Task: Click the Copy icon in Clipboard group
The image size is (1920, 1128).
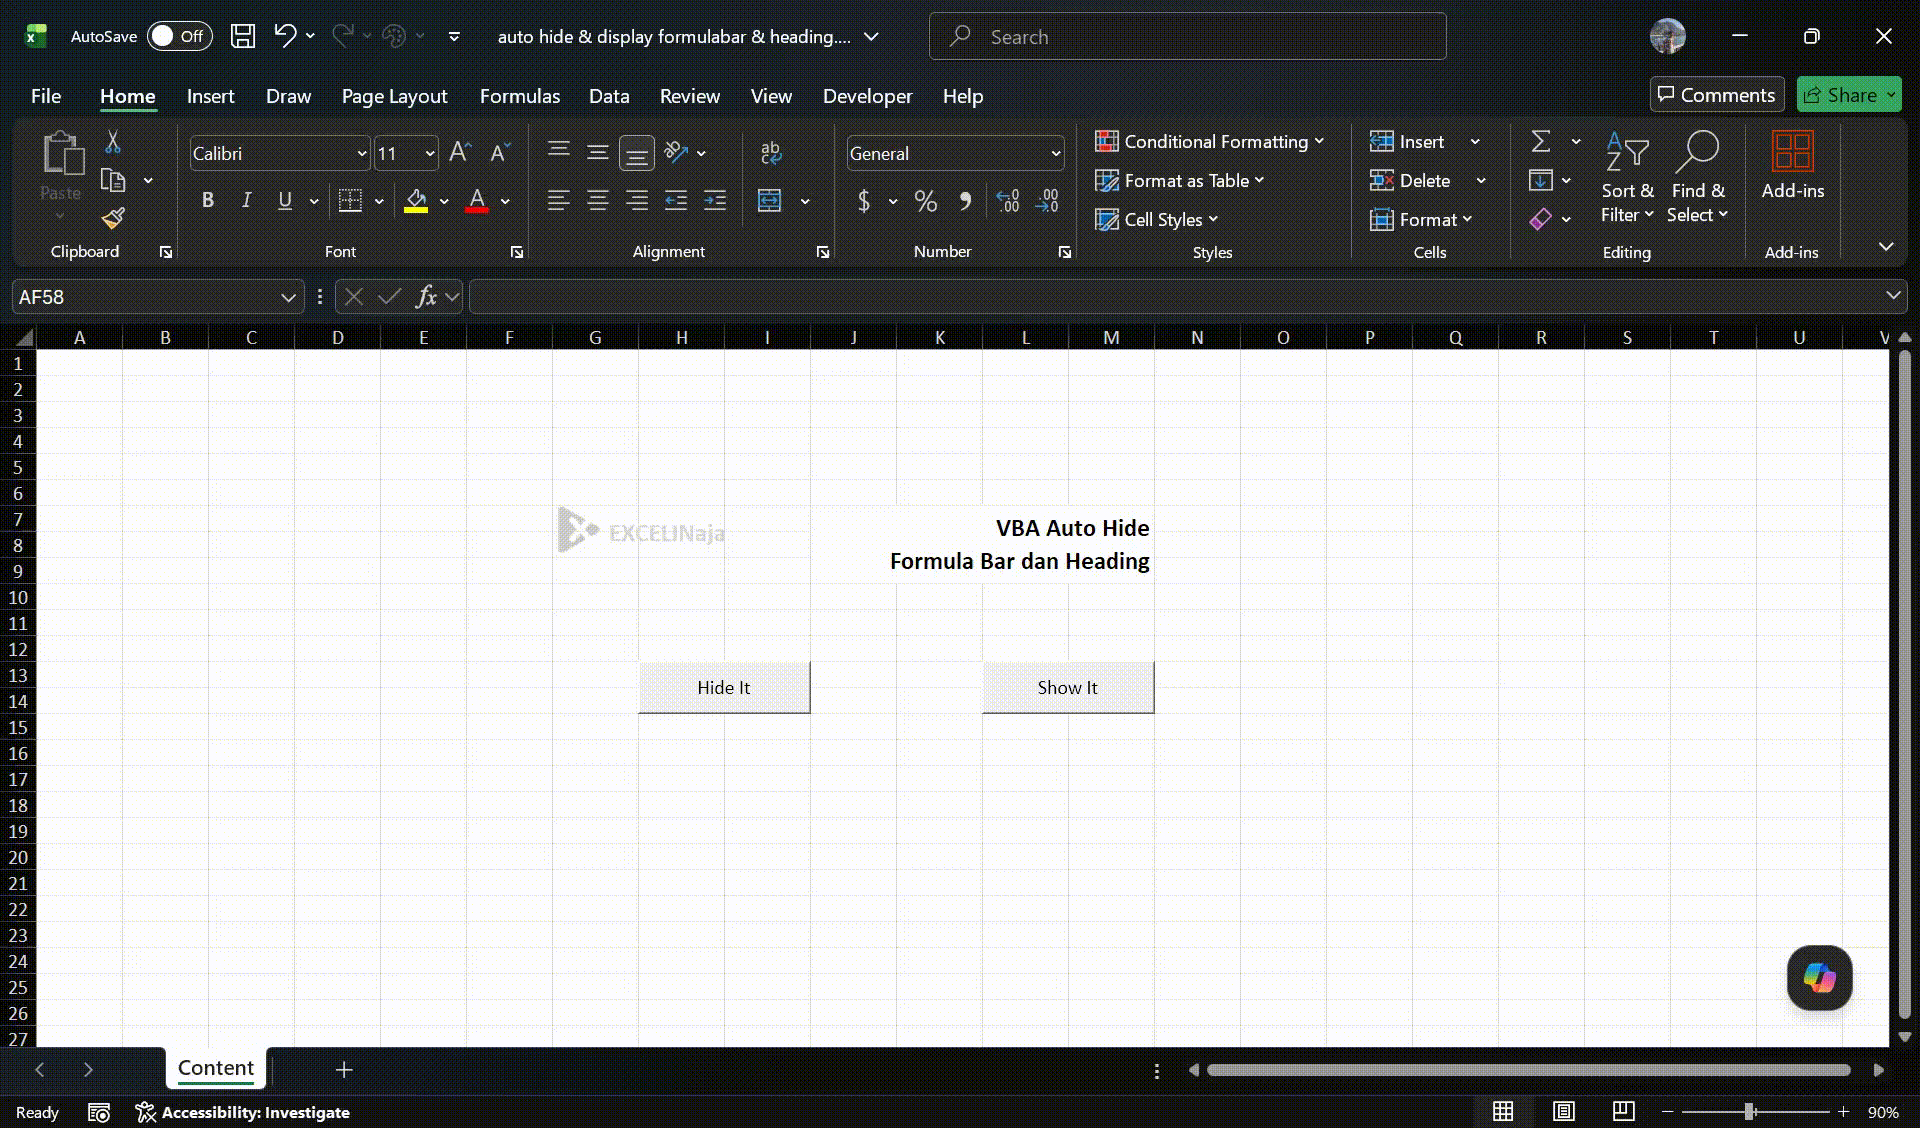Action: click(x=113, y=181)
